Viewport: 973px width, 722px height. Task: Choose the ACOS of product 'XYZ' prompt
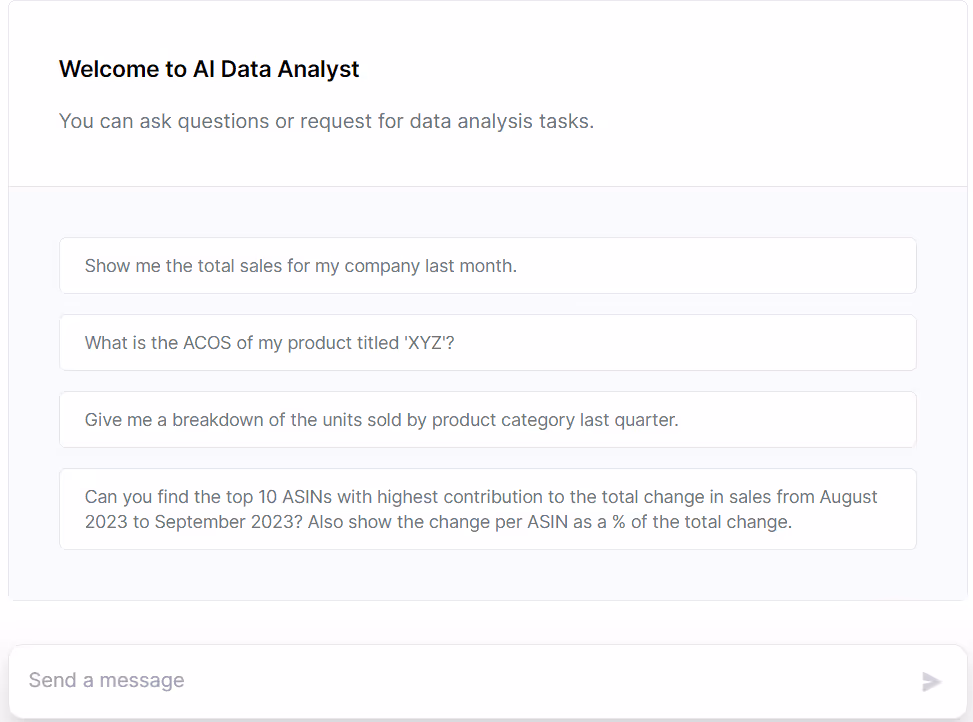(487, 343)
